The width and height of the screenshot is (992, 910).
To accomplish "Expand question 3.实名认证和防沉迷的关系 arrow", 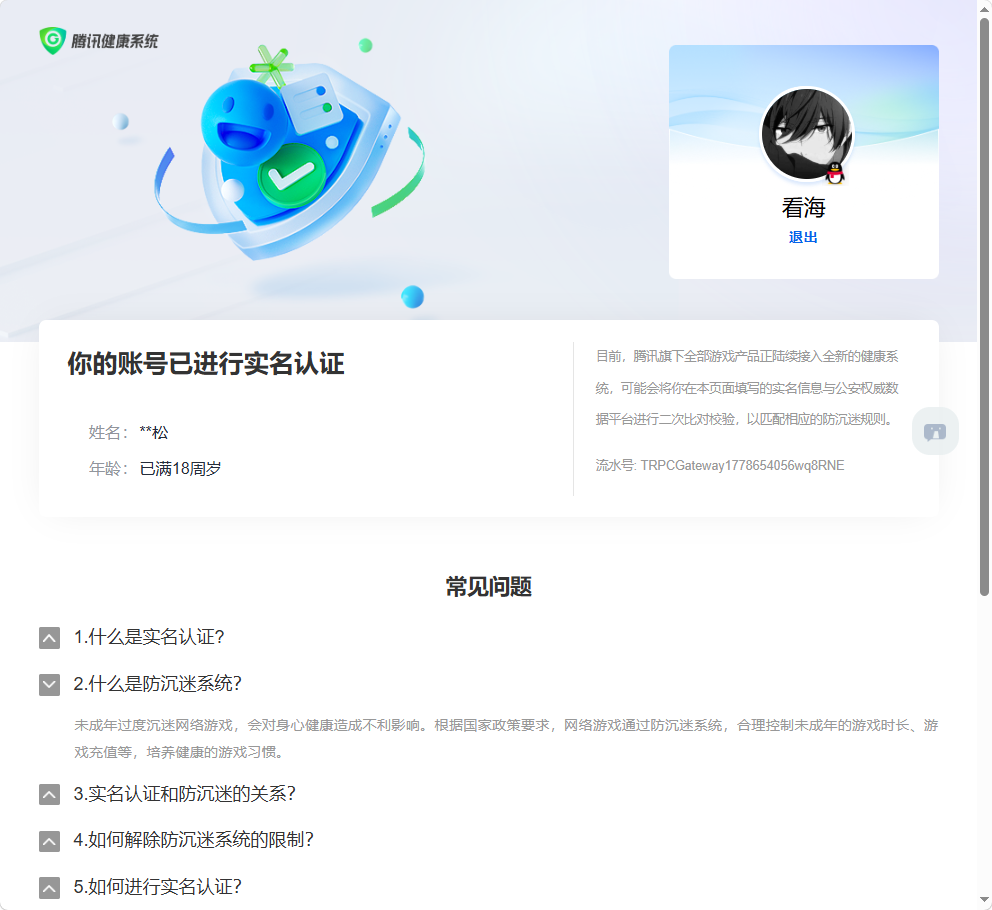I will [49, 794].
